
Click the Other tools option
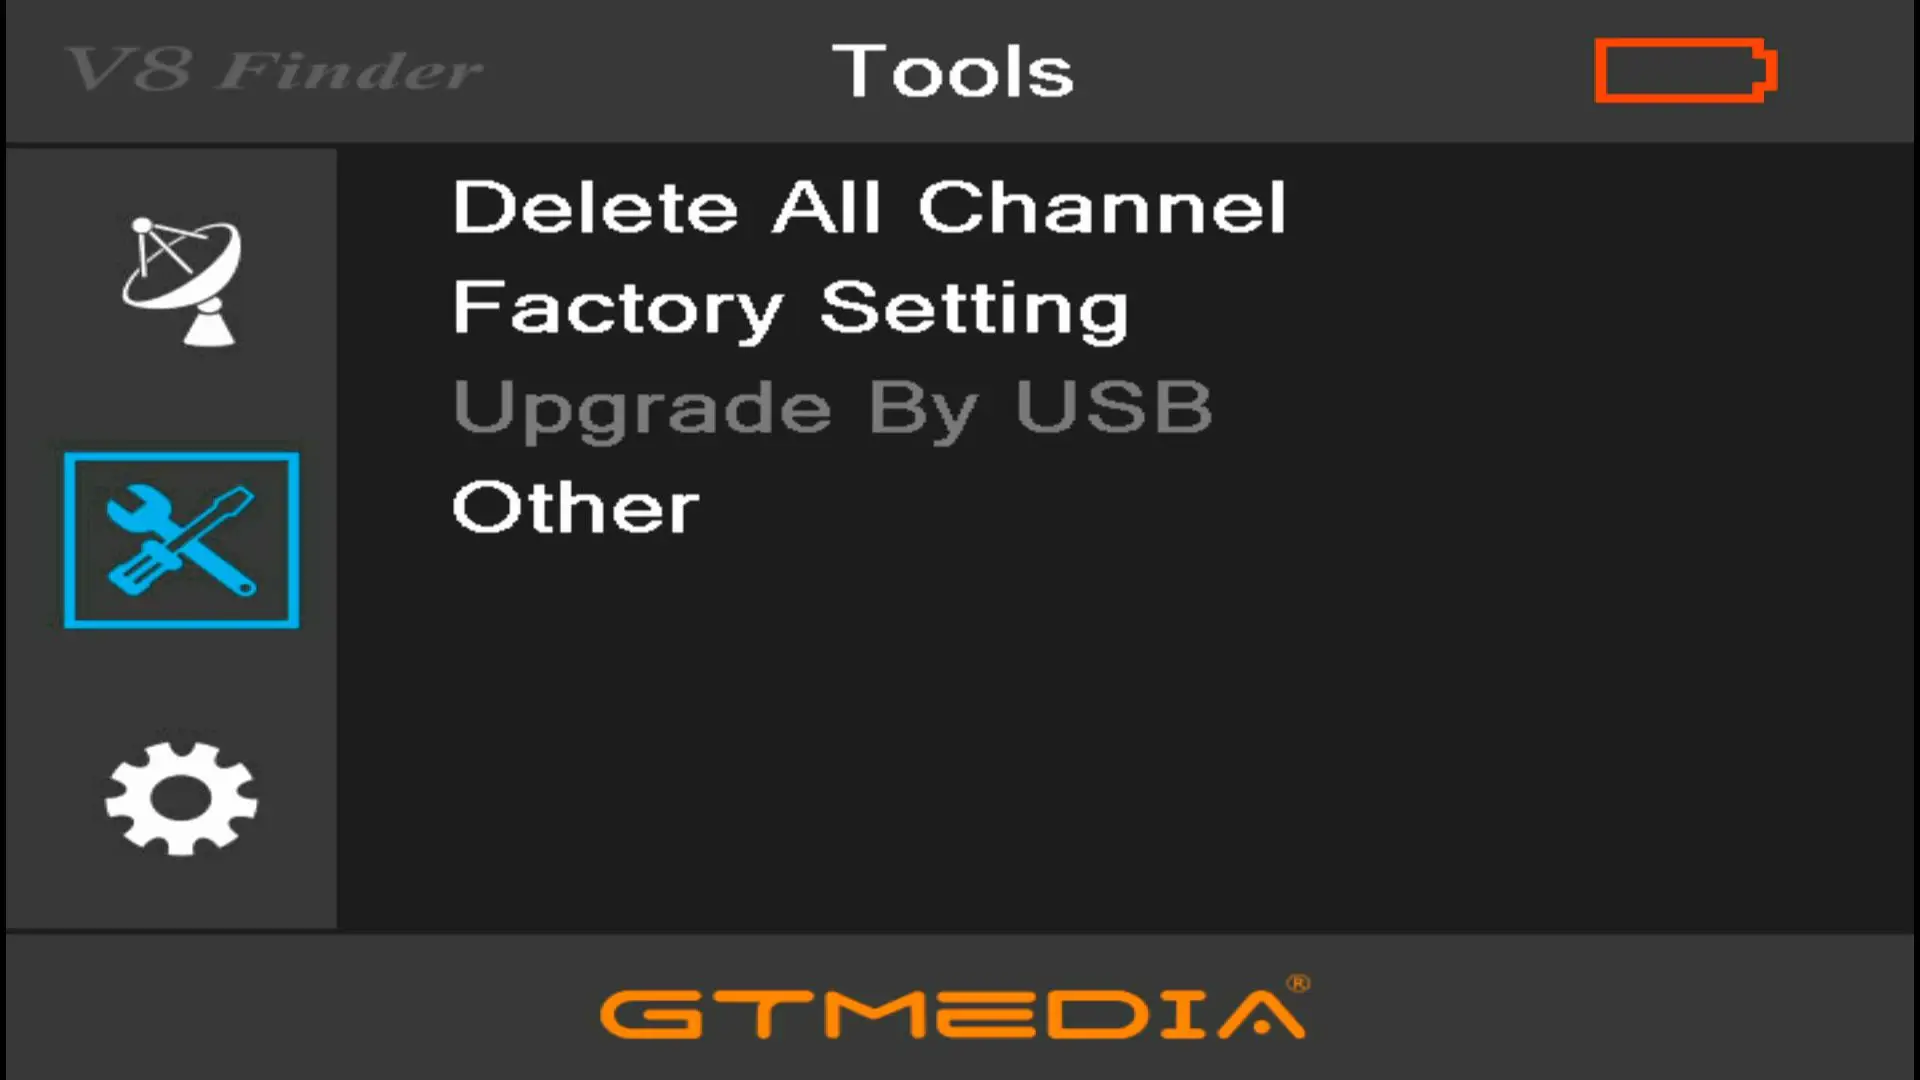click(575, 505)
